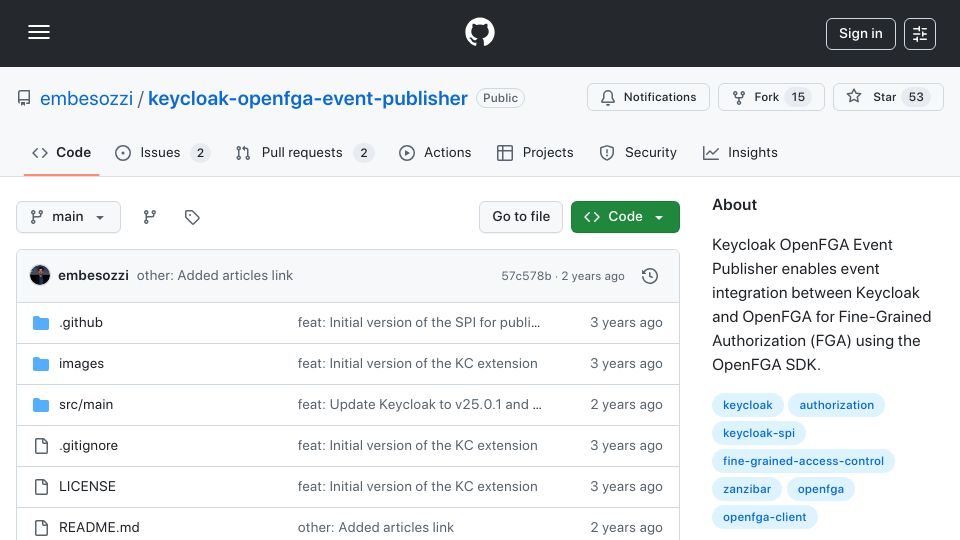This screenshot has height=540, width=960.
Task: Click the Public visibility label
Action: click(500, 98)
